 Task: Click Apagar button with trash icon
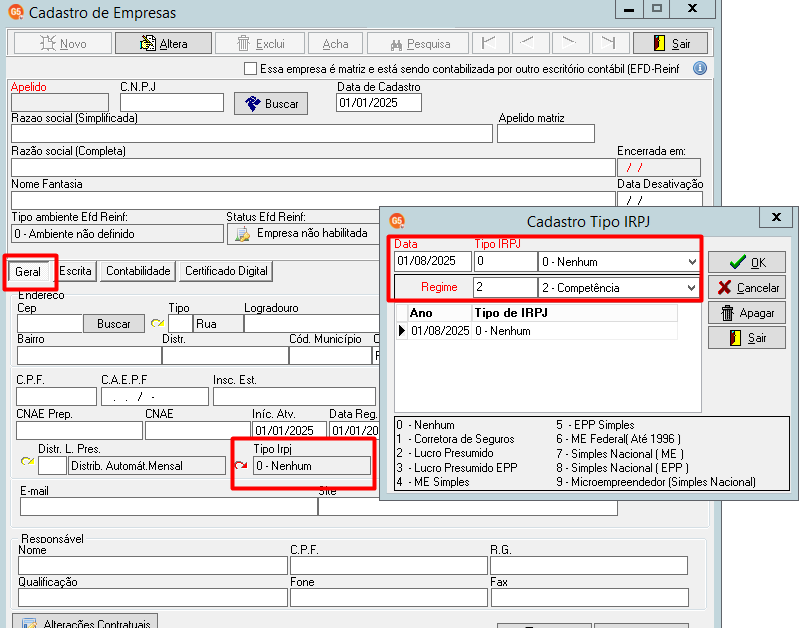(747, 313)
